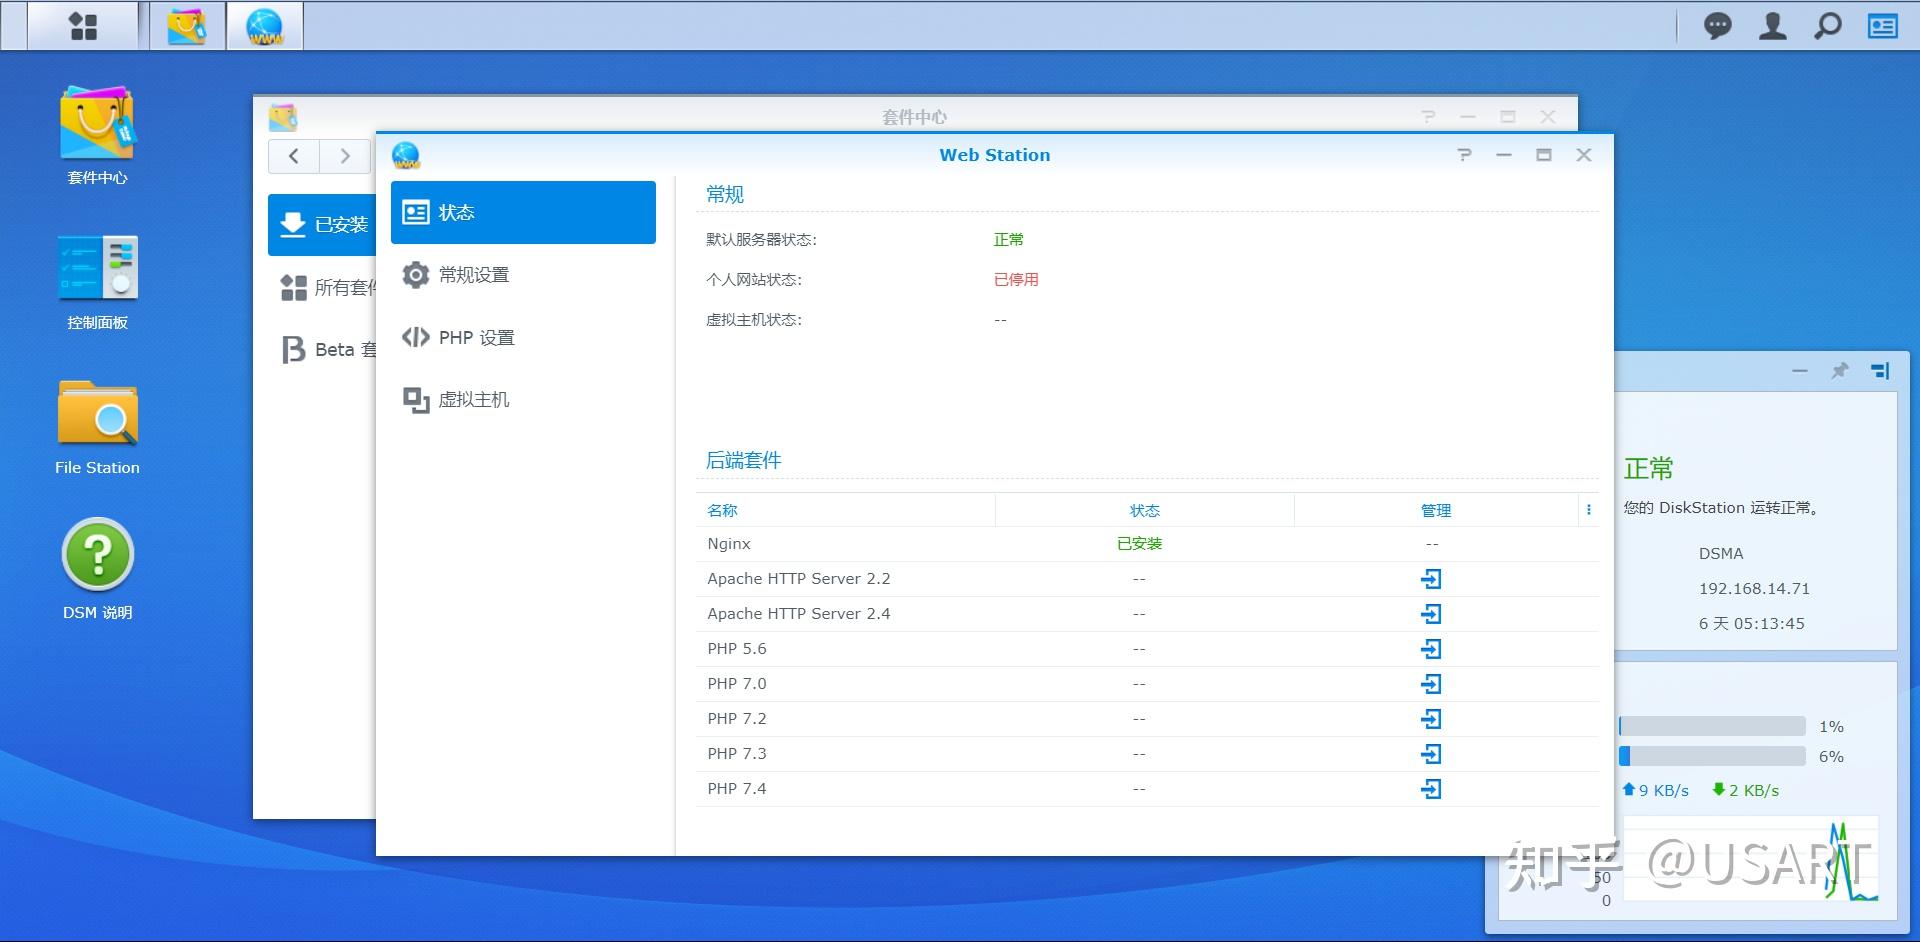Open PHP 7.2 package install icon
1920x942 pixels.
tap(1431, 719)
